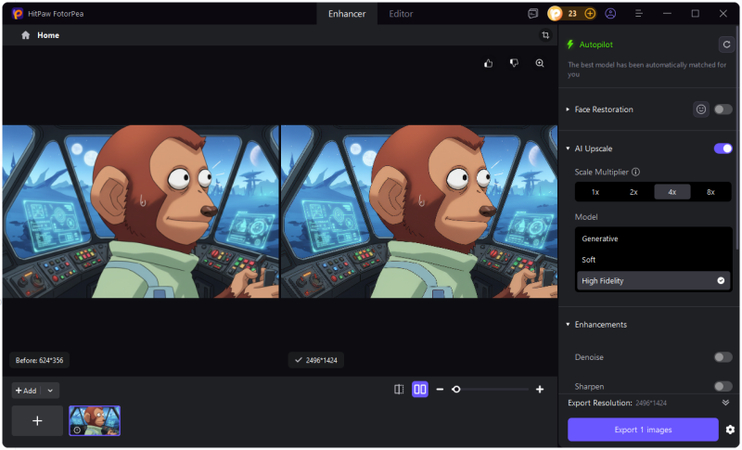The height and width of the screenshot is (450, 742).
Task: Click the thumbs down feedback icon
Action: 514,63
